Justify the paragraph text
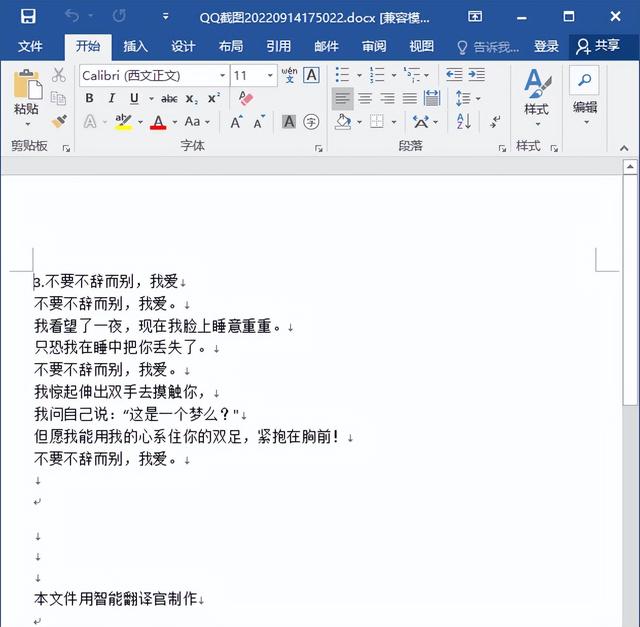 tap(410, 98)
